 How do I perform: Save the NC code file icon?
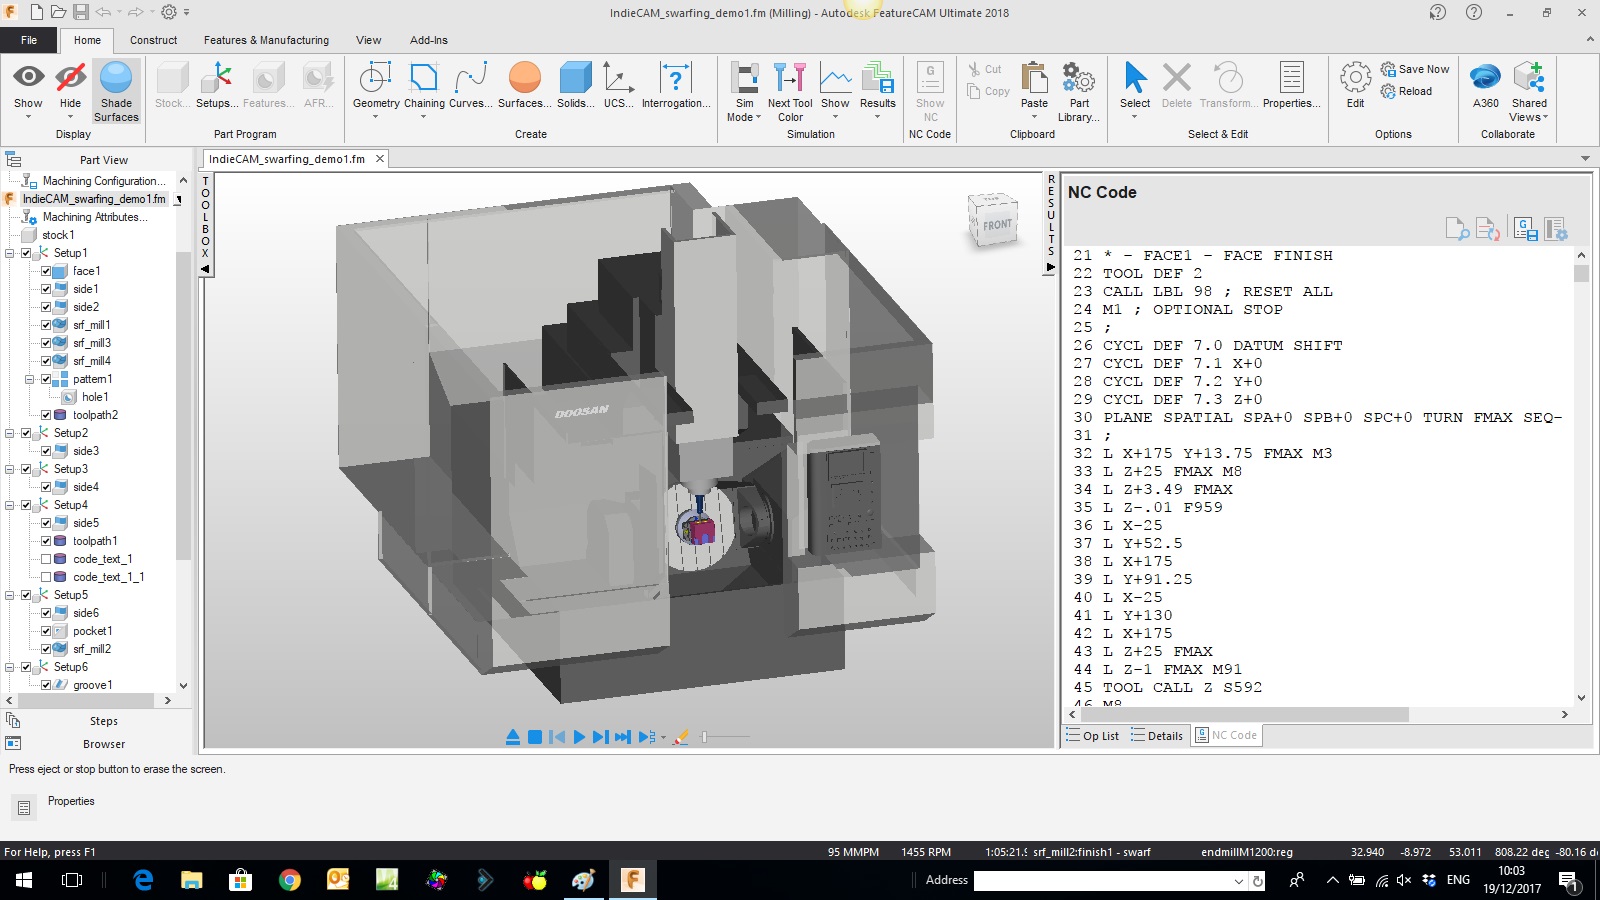pyautogui.click(x=1526, y=230)
